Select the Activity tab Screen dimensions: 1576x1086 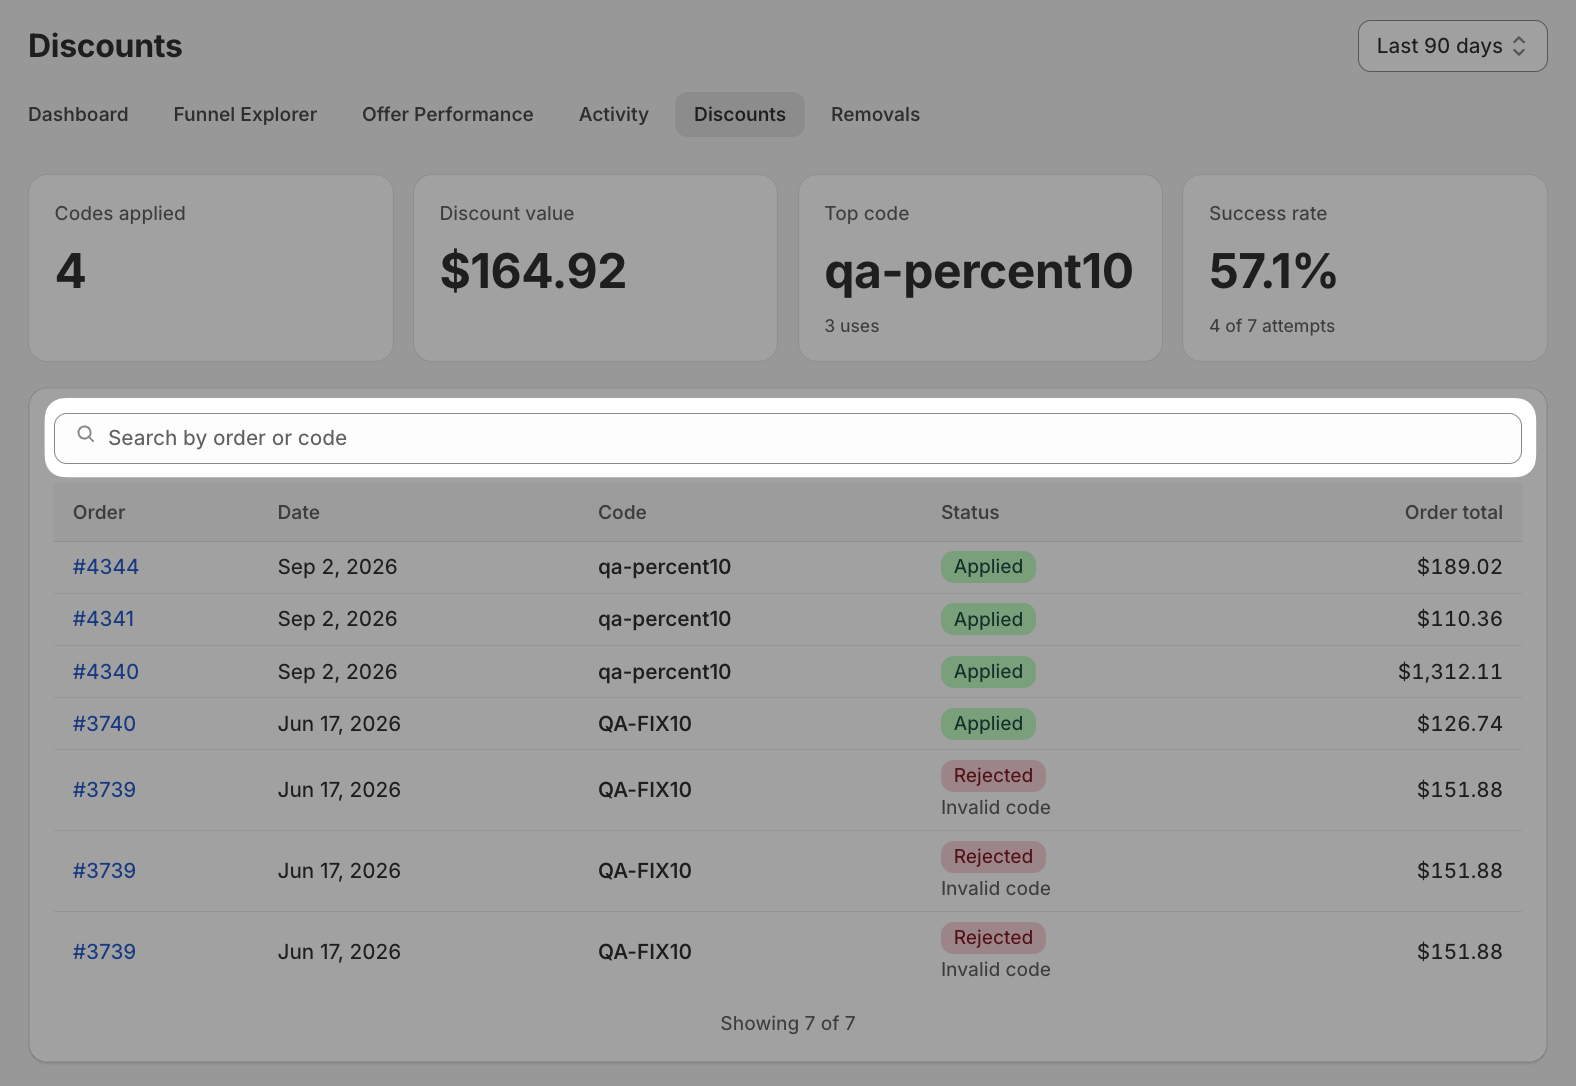click(614, 114)
